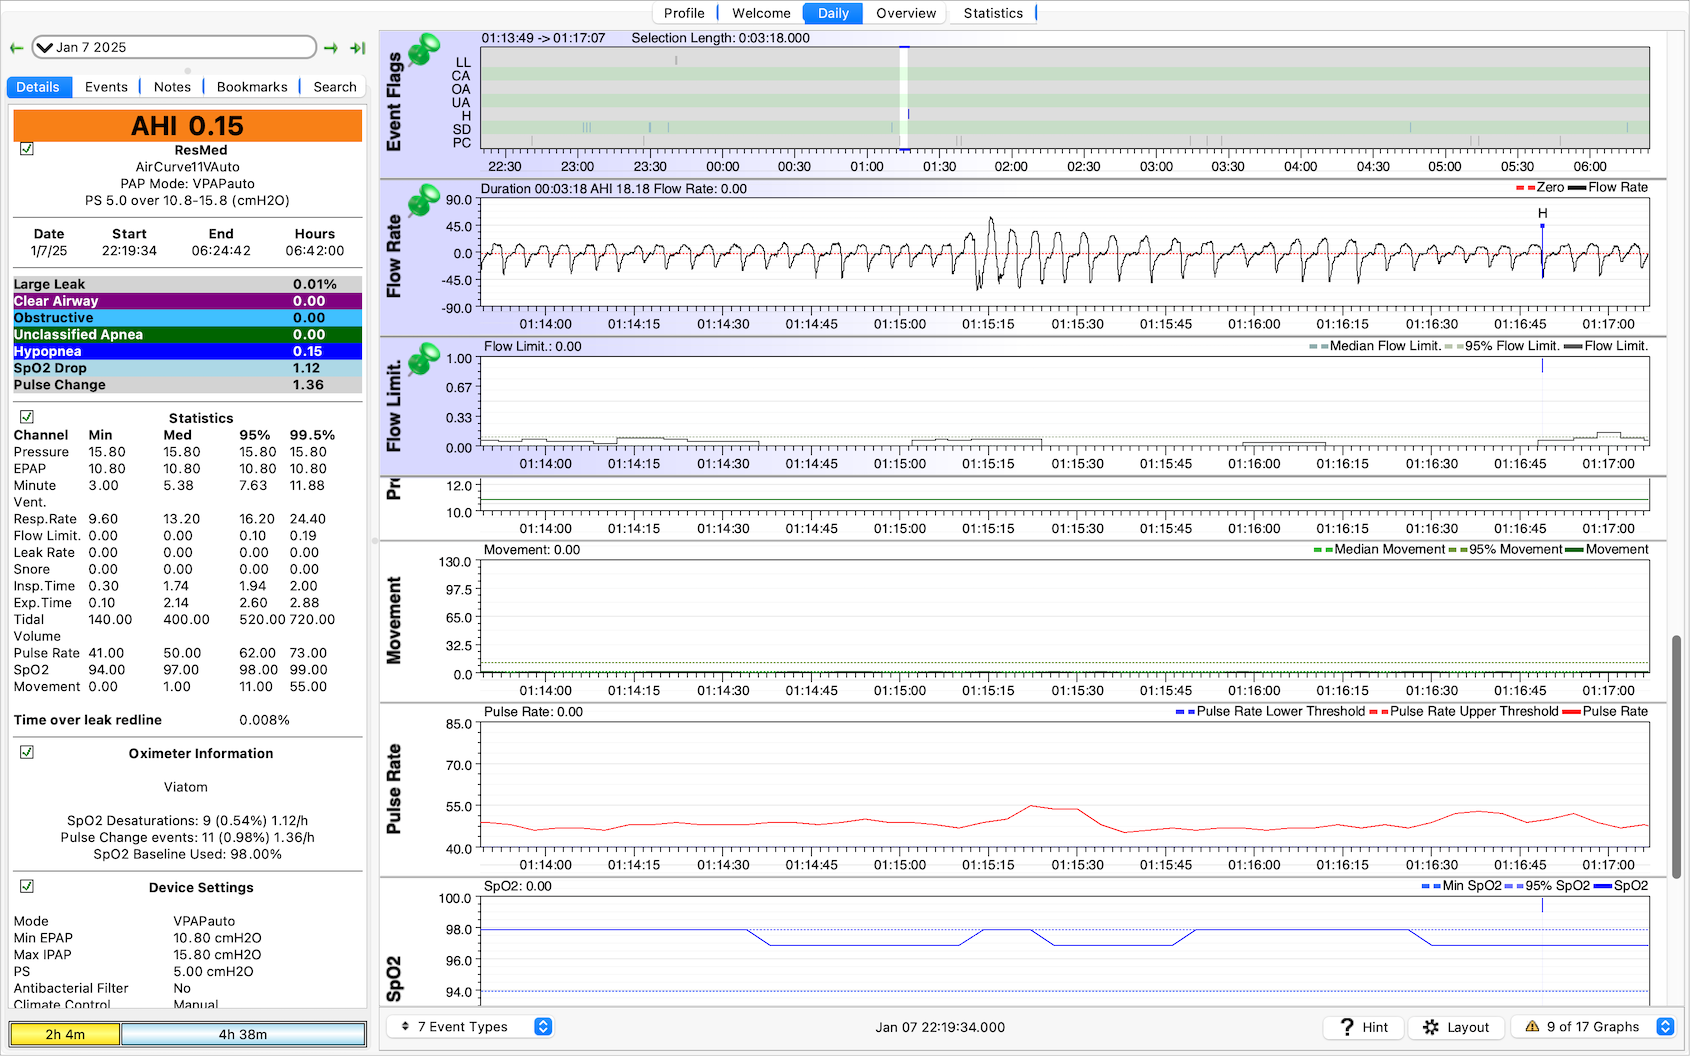Click the Large Leak event row

(187, 284)
